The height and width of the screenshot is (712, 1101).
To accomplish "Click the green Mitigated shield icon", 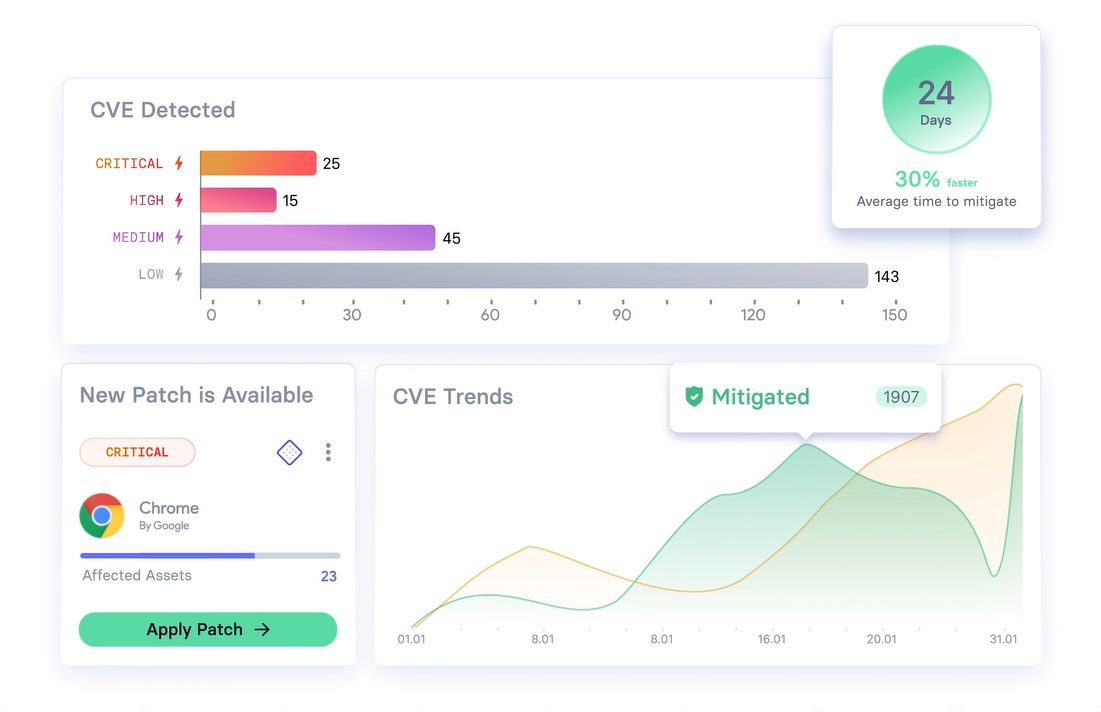I will [x=694, y=397].
